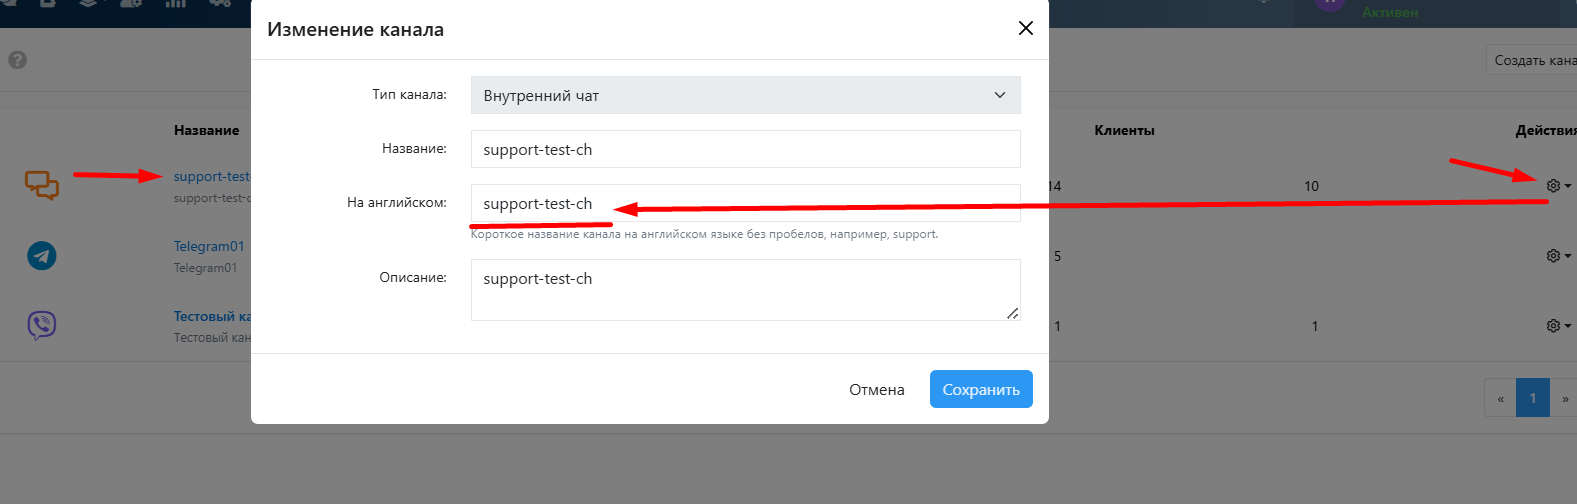1577x504 pixels.
Task: Click into the Описание text area
Action: 745,290
